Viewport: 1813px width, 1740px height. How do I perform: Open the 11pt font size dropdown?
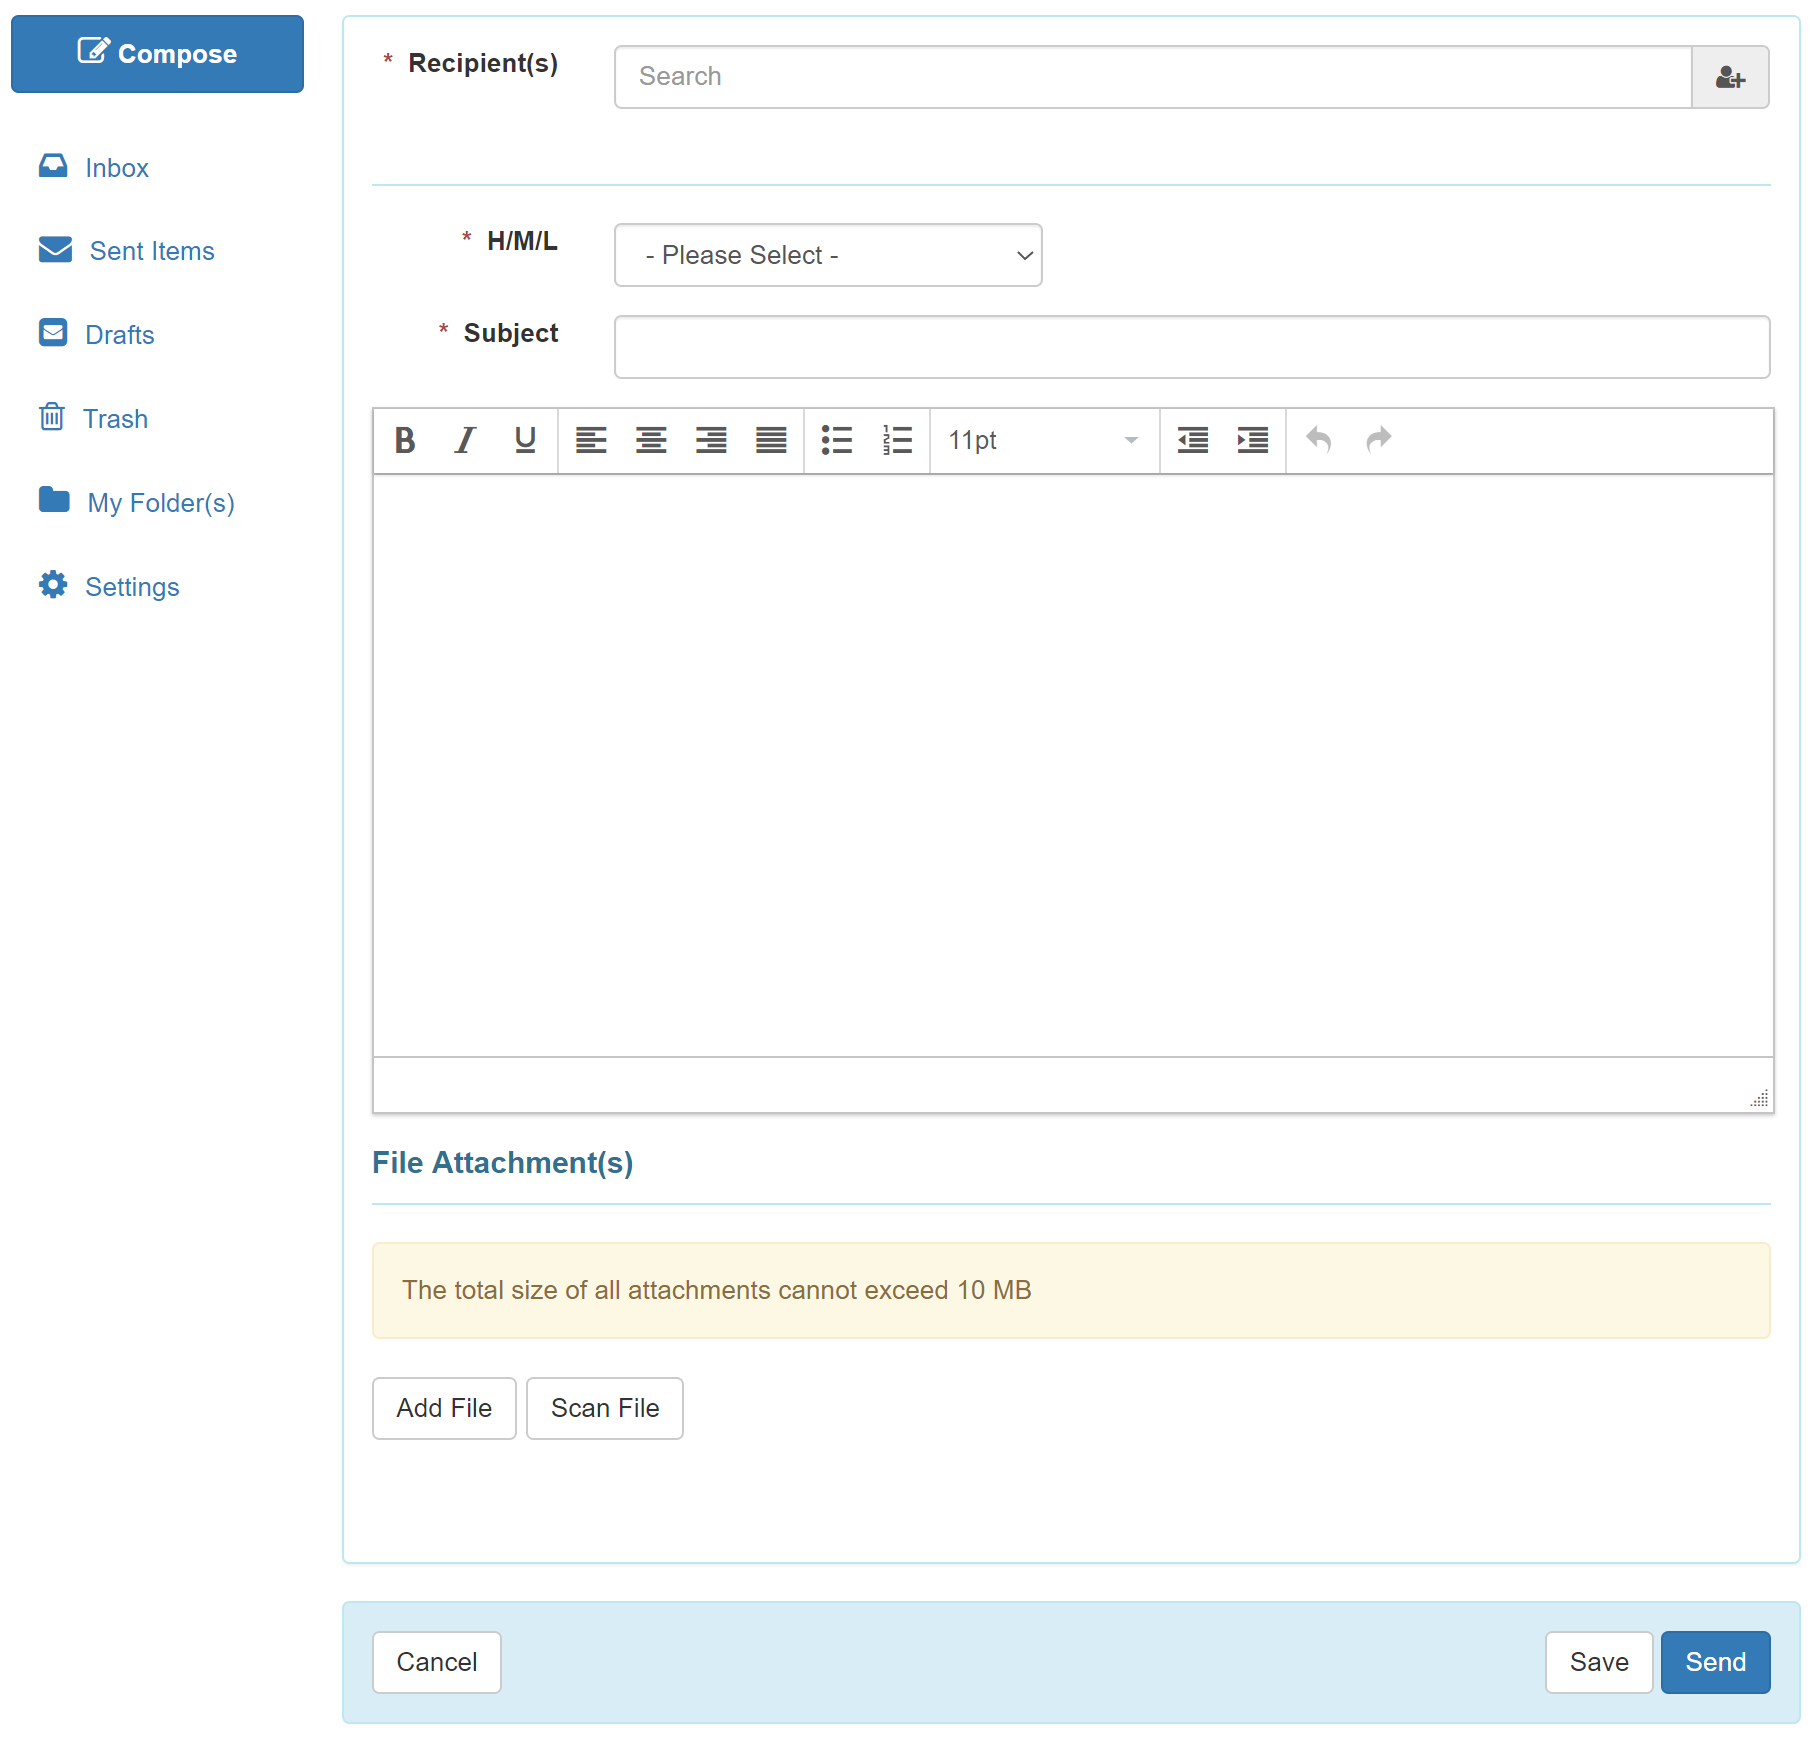click(1044, 440)
